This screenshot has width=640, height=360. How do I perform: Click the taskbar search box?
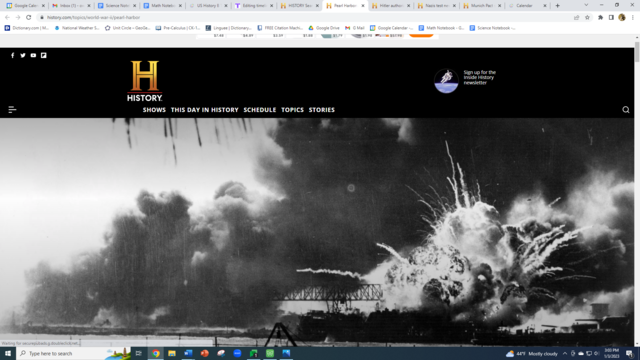click(73, 353)
